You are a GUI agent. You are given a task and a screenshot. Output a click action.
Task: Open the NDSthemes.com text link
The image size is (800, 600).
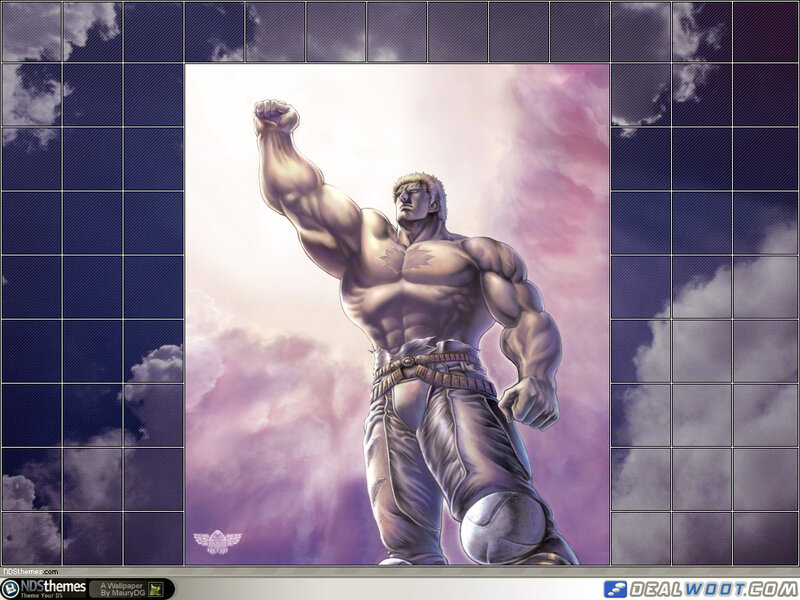pos(30,572)
